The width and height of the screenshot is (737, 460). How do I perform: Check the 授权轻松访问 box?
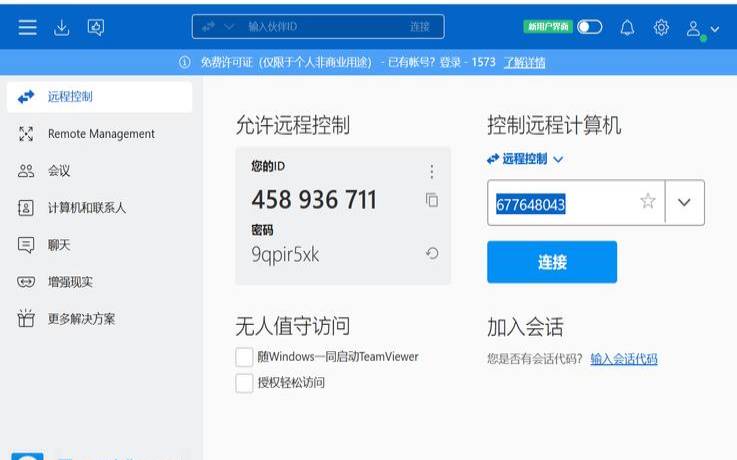coord(244,383)
